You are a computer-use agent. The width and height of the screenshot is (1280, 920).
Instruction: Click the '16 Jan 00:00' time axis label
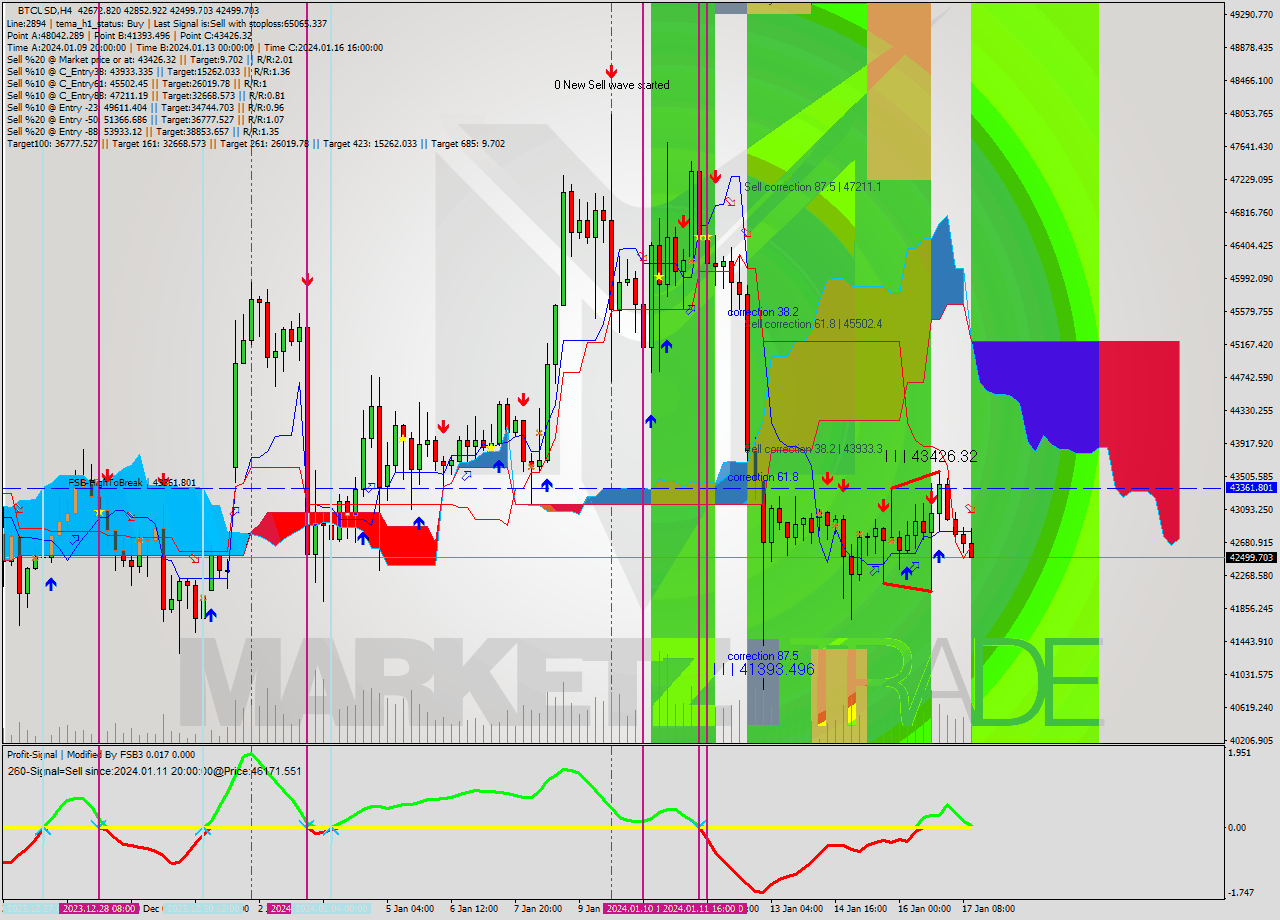(924, 908)
